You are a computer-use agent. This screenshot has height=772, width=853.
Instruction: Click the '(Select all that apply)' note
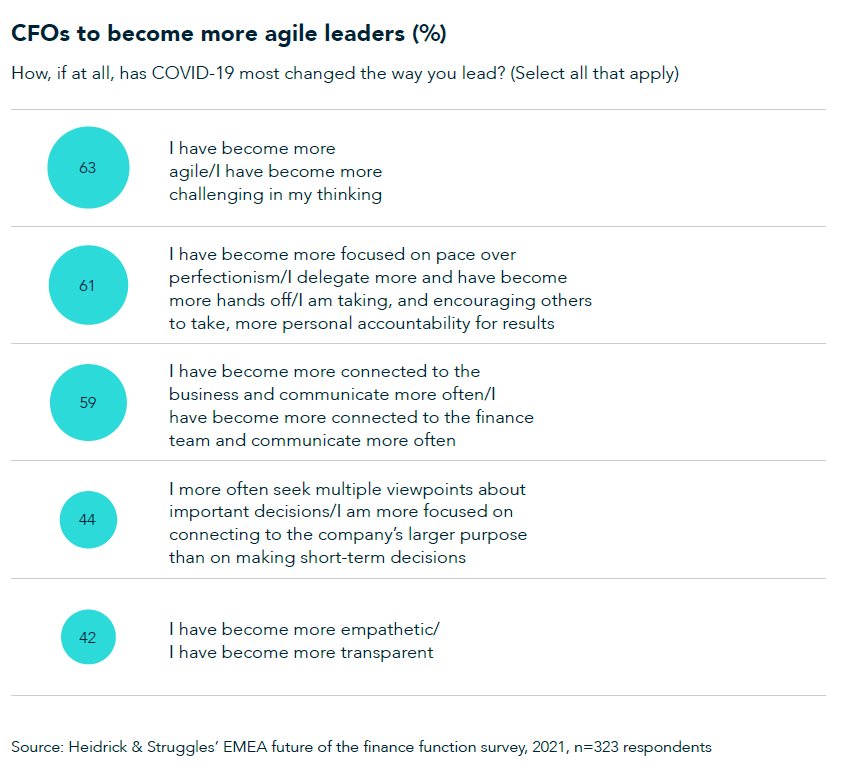pyautogui.click(x=594, y=75)
